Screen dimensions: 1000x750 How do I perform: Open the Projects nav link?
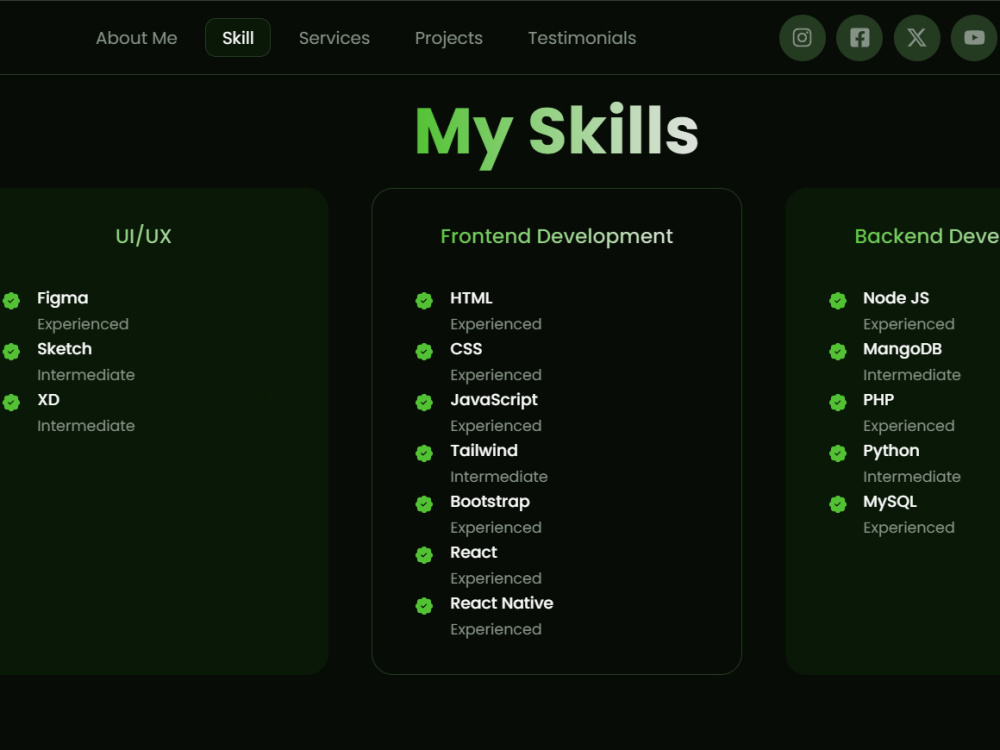pyautogui.click(x=448, y=38)
